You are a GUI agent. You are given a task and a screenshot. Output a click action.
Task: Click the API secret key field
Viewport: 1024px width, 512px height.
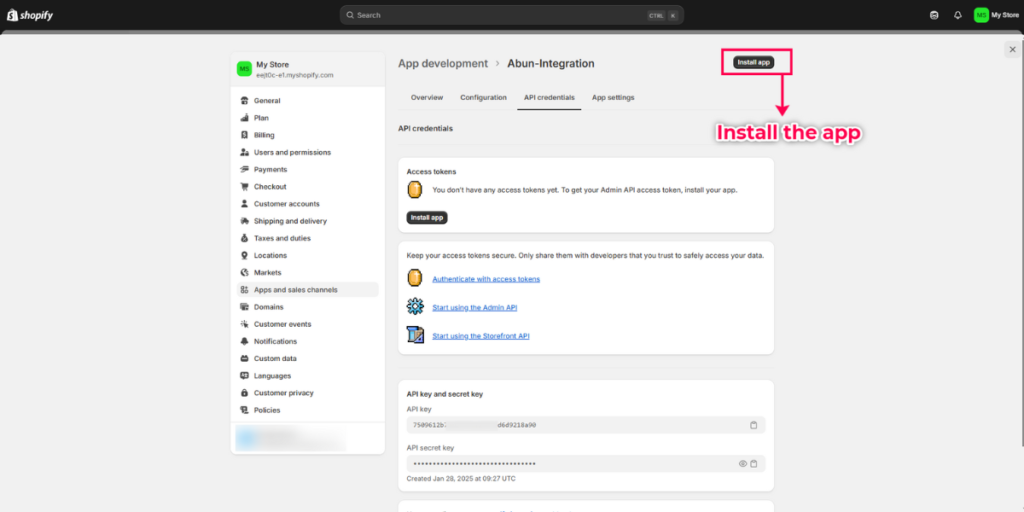(x=586, y=464)
